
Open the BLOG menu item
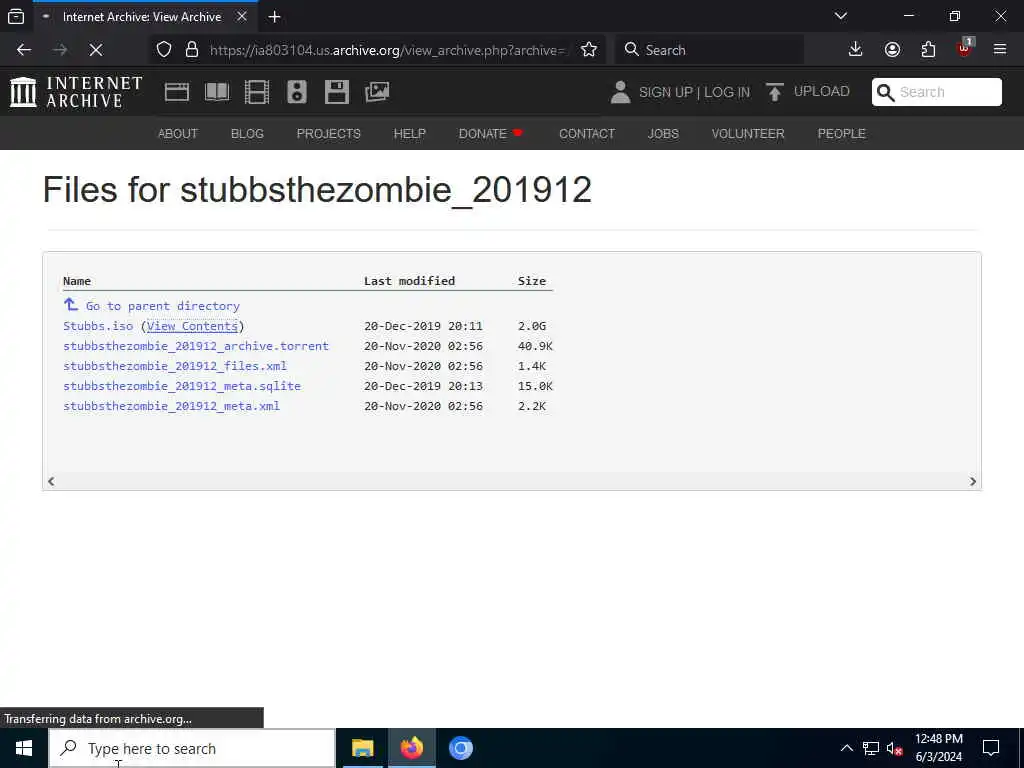[247, 133]
